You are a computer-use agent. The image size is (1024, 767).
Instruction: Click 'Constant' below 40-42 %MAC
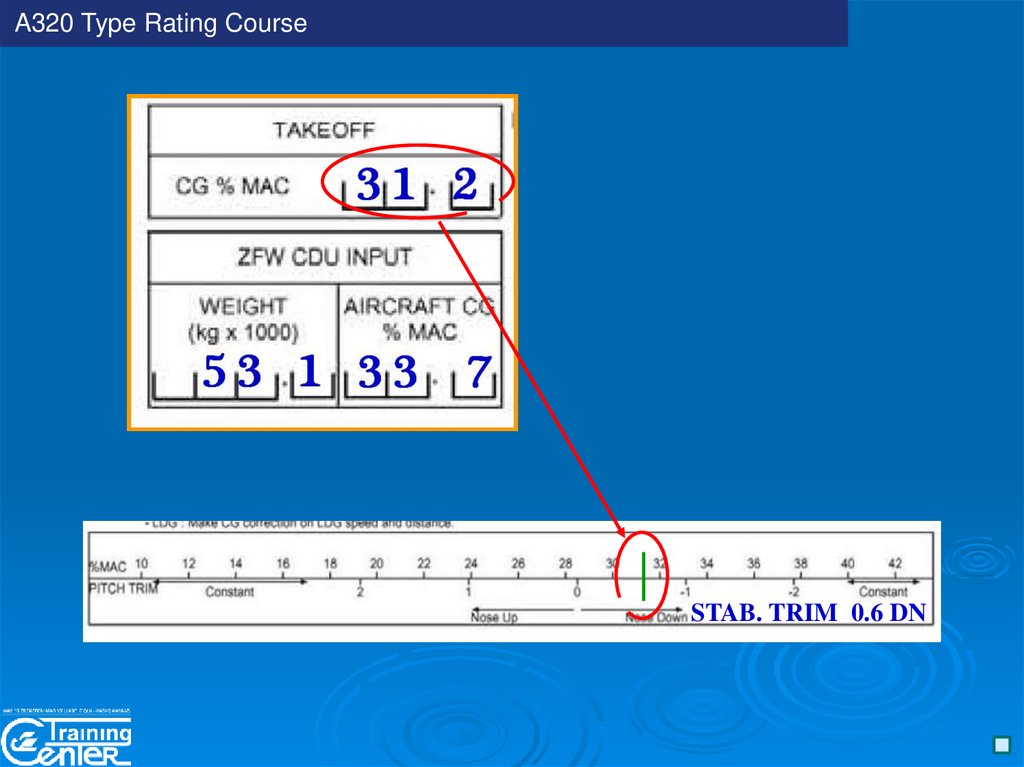click(883, 592)
